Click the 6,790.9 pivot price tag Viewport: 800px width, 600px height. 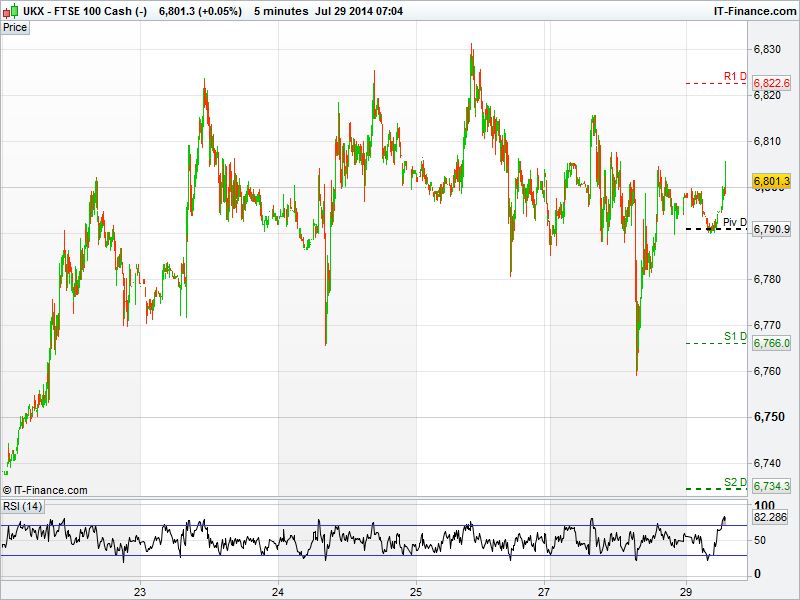click(x=771, y=230)
